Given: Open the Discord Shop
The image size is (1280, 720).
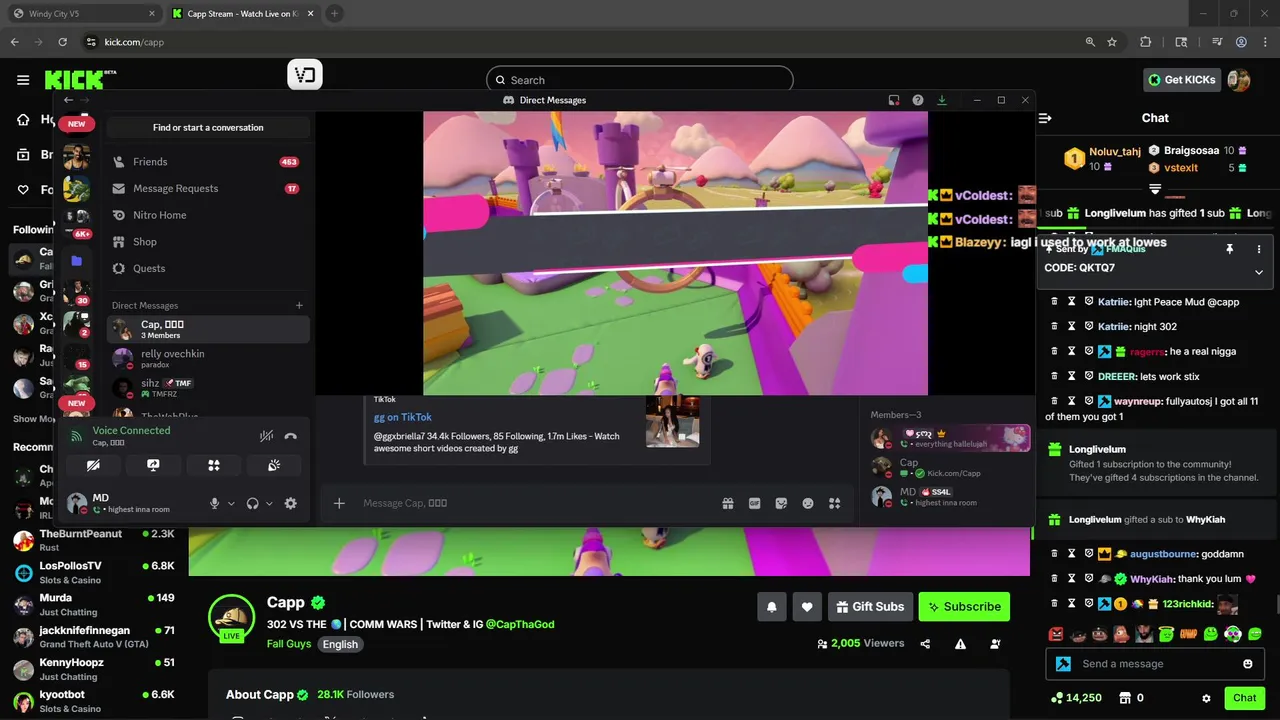Looking at the screenshot, I should (x=207, y=242).
